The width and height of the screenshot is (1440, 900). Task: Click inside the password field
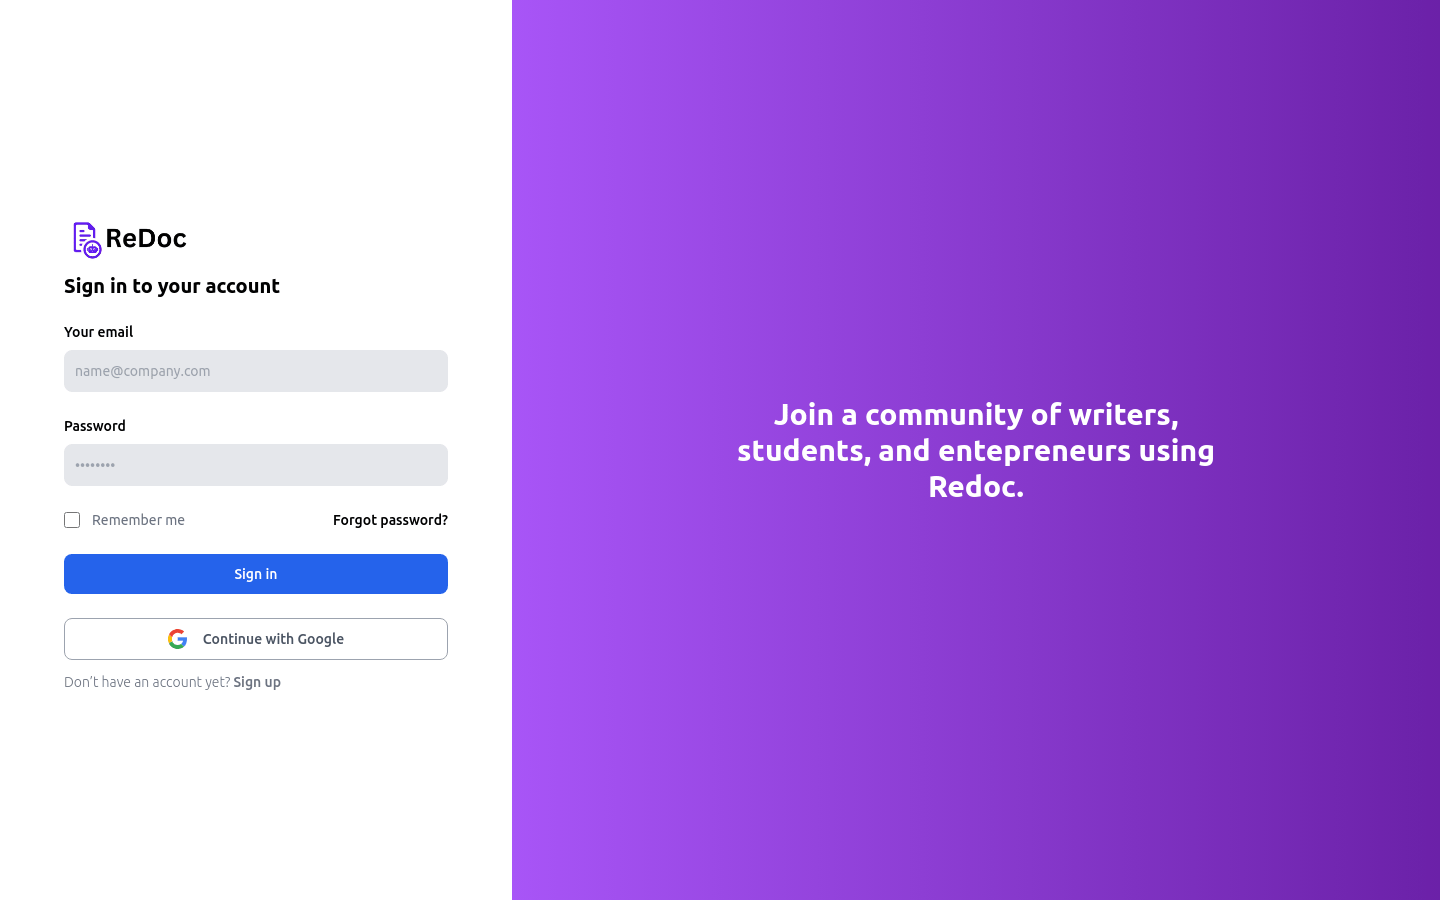point(255,465)
